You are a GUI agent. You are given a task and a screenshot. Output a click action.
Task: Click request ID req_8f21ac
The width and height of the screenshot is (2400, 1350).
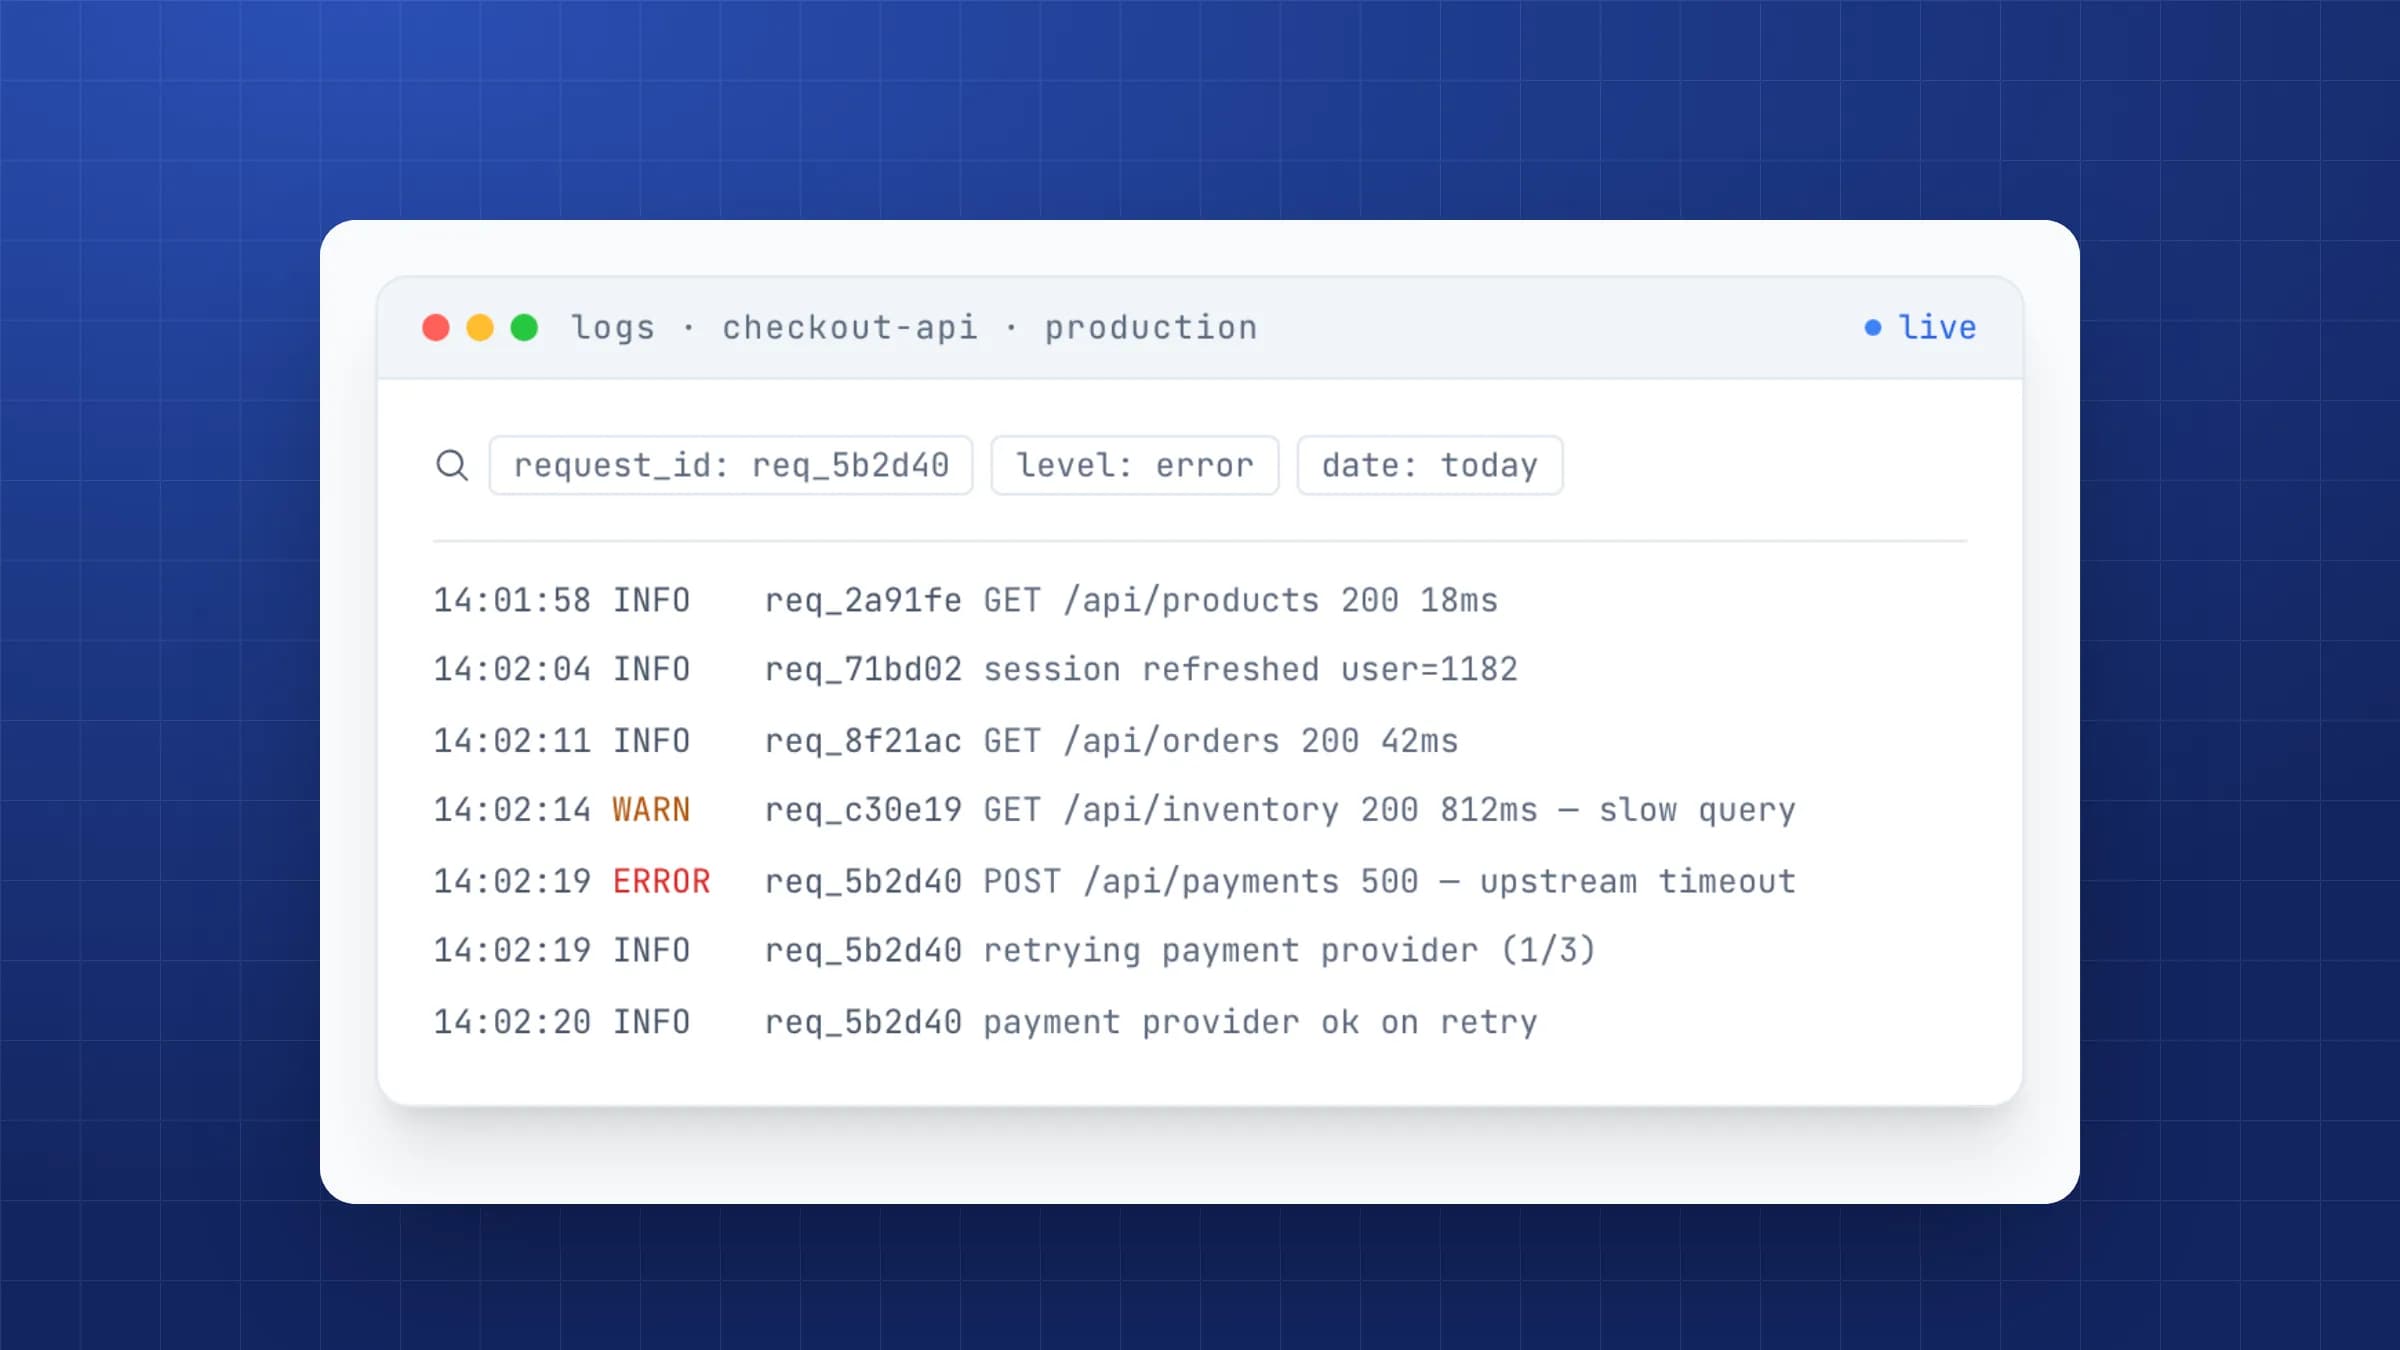pos(863,741)
